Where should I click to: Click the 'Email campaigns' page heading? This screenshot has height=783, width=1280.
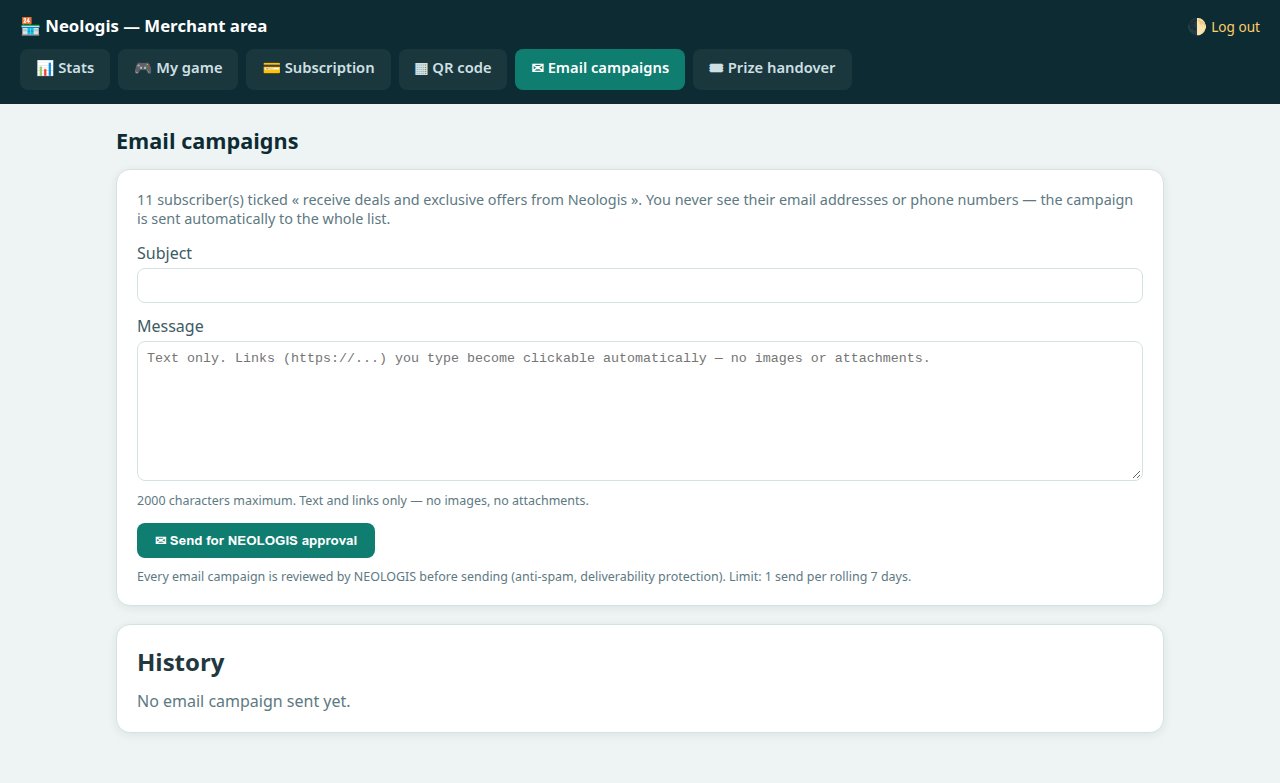coord(207,141)
